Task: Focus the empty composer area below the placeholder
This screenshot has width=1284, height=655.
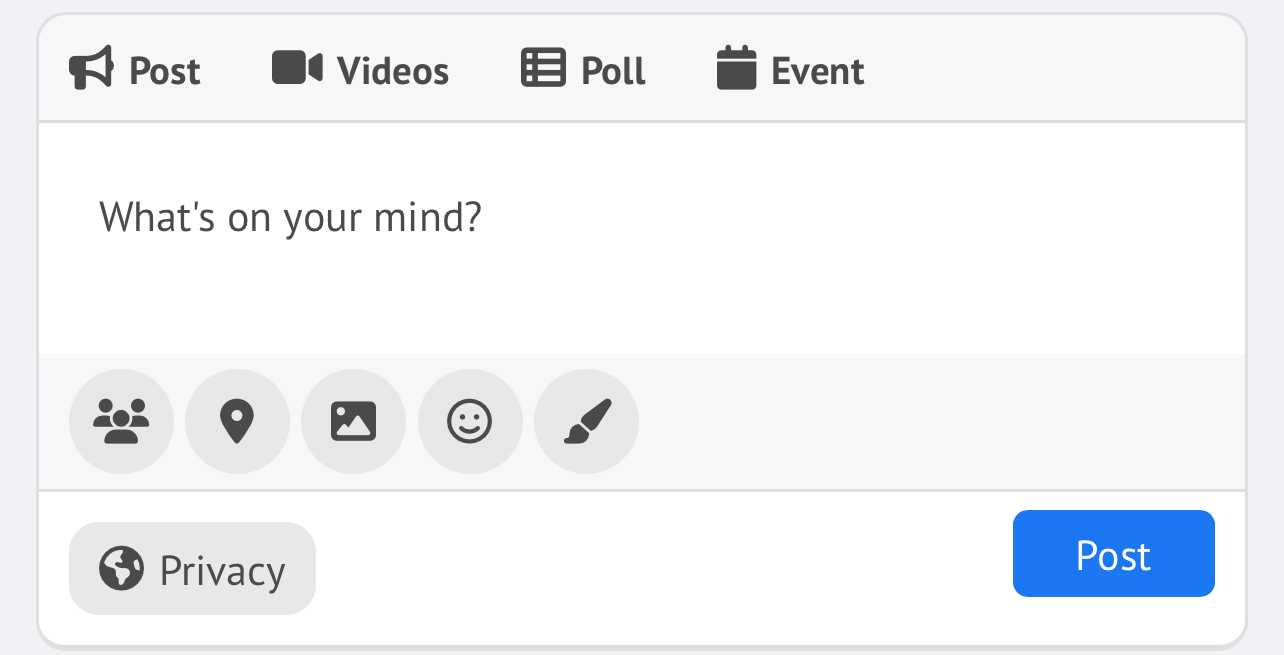Action: [640, 300]
